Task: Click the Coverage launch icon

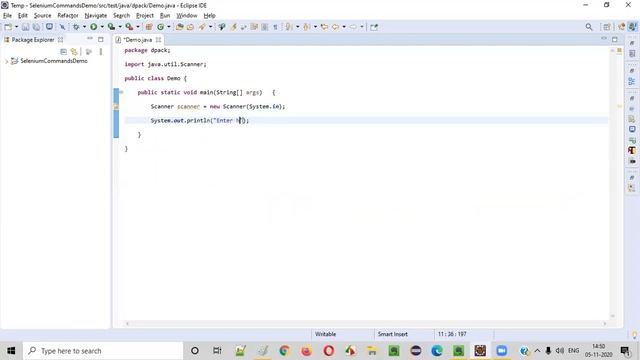Action: pyautogui.click(x=111, y=27)
